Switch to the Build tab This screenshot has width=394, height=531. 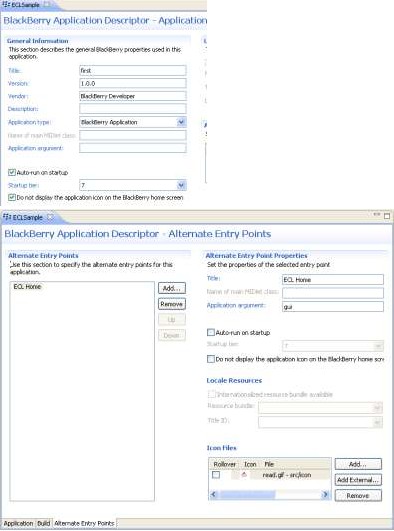pos(44,523)
